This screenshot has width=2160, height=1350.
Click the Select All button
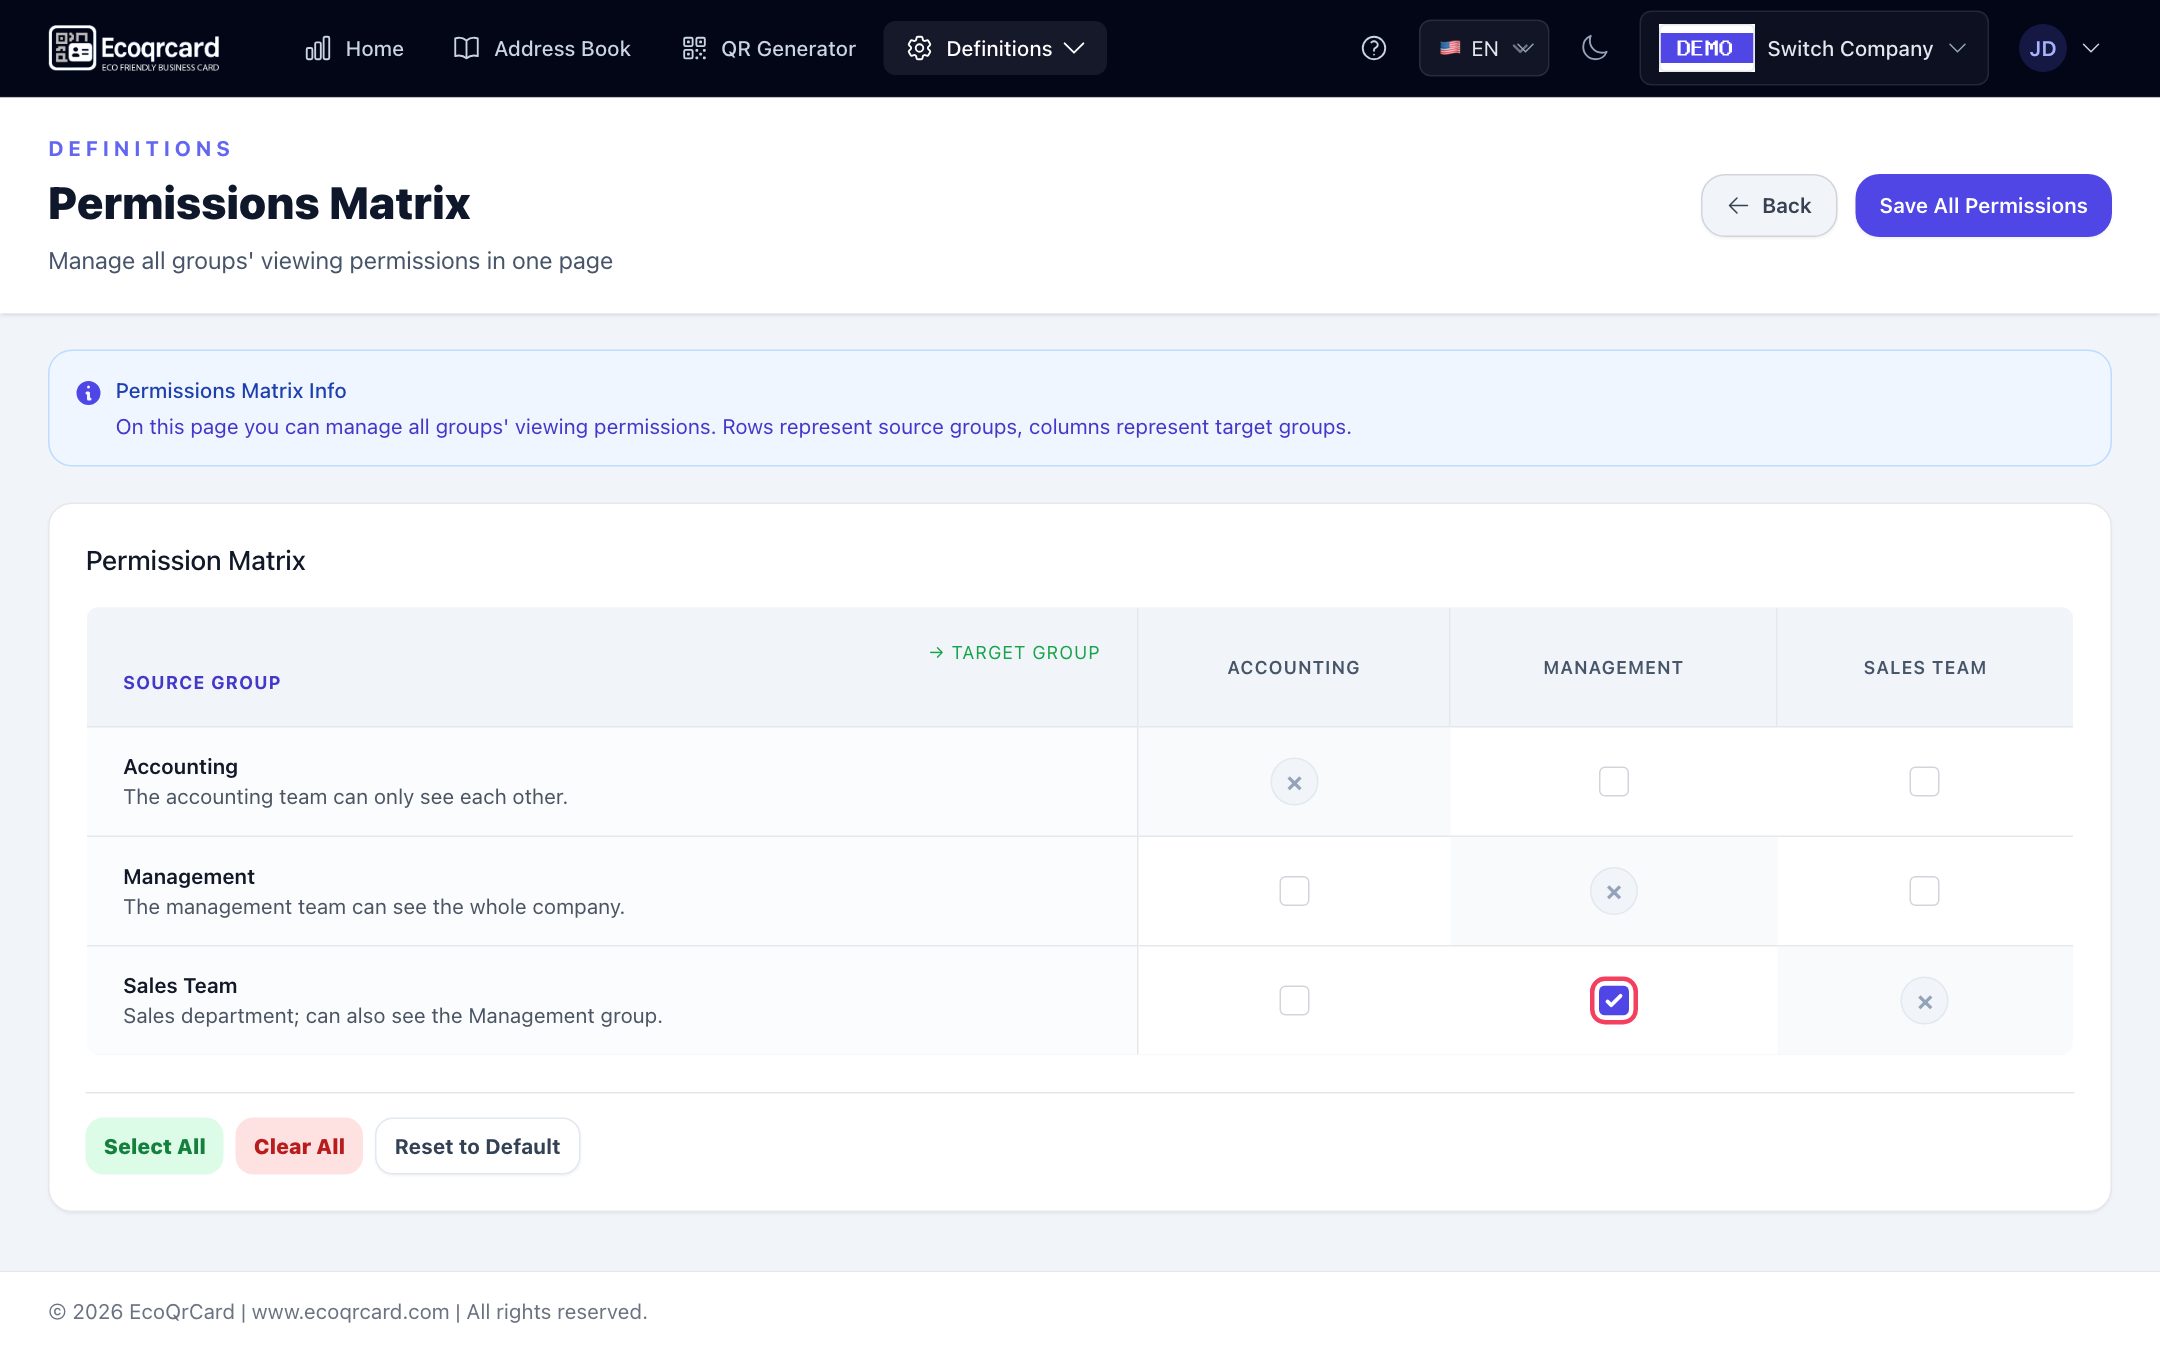pyautogui.click(x=154, y=1146)
